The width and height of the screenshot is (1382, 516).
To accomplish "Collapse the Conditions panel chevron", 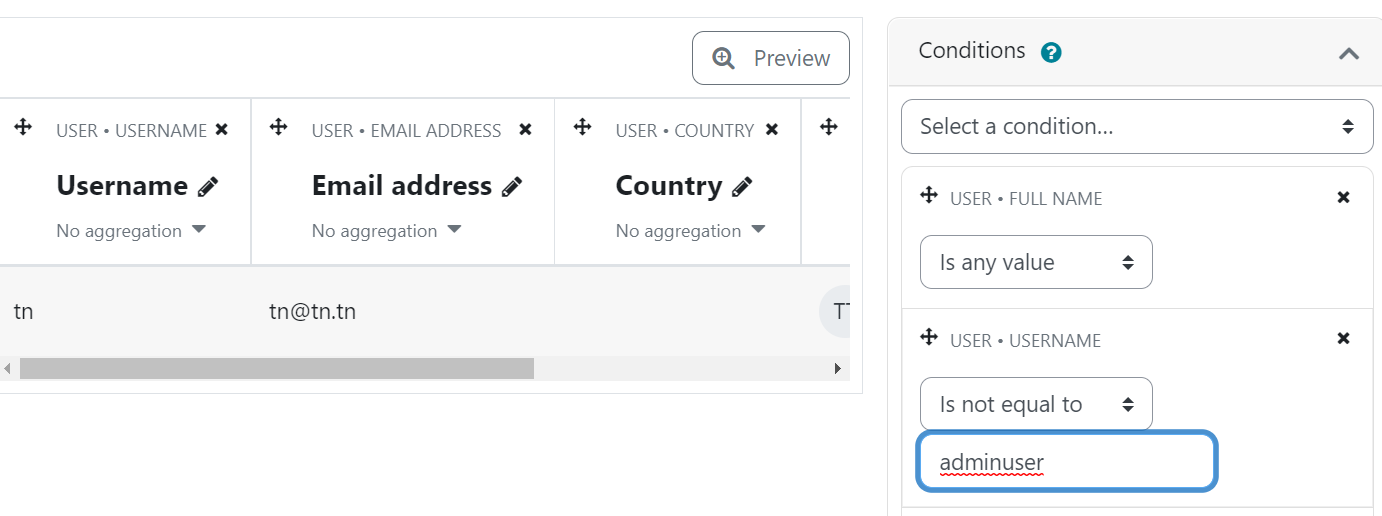I will 1349,53.
